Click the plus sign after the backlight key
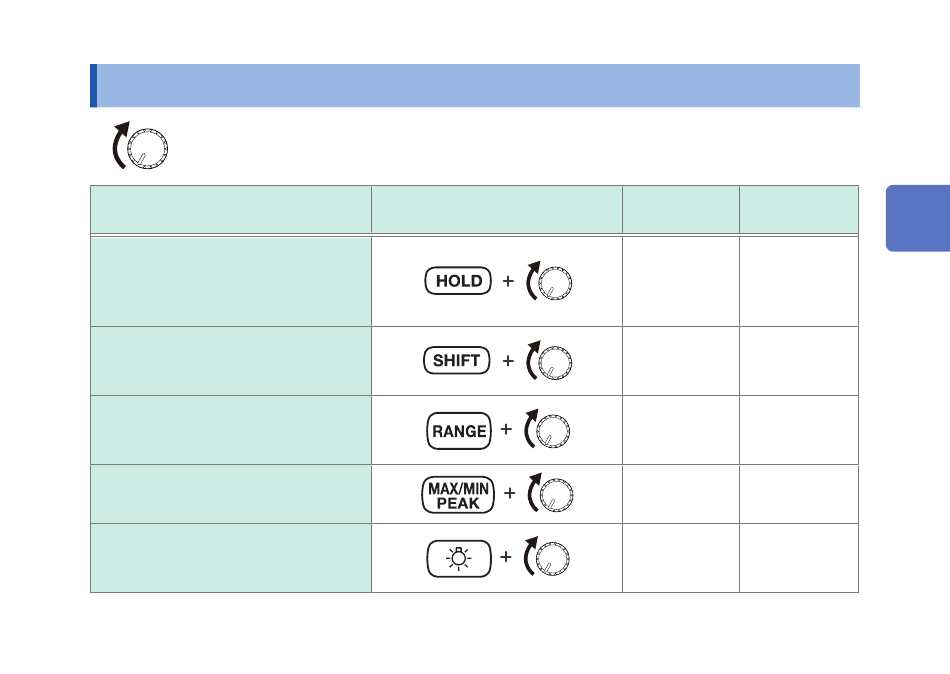Screen dimensions: 950x674 point(506,557)
